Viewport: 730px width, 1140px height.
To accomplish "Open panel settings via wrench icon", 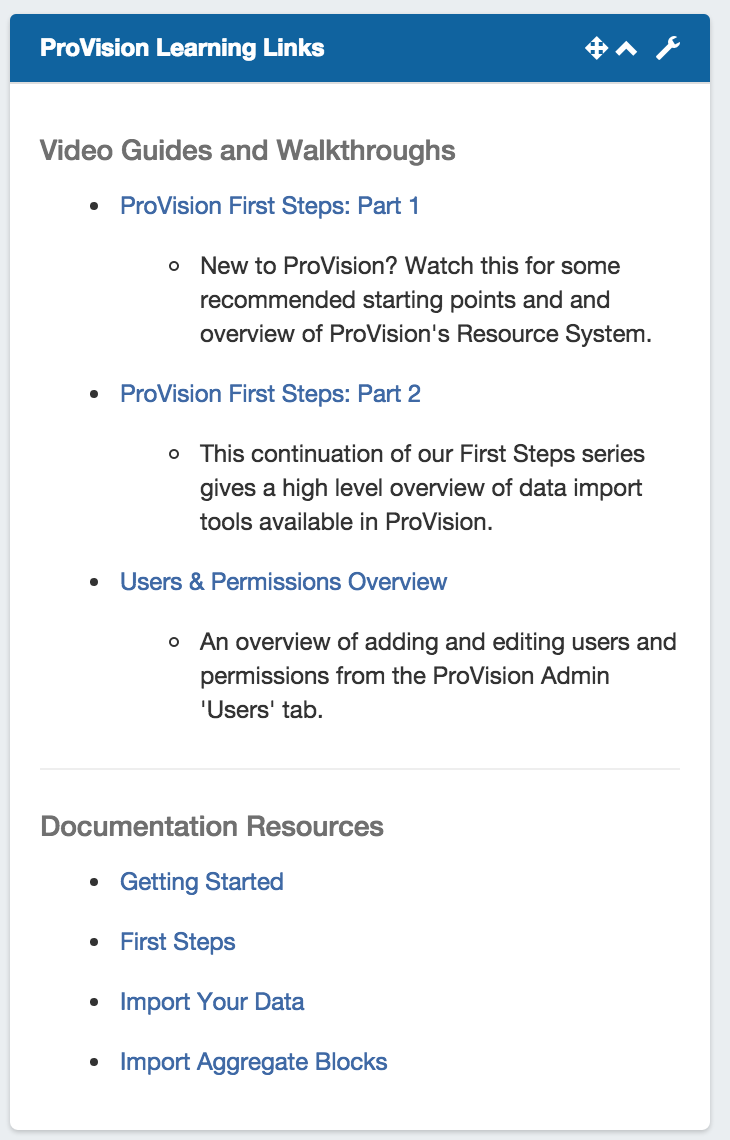I will point(668,48).
